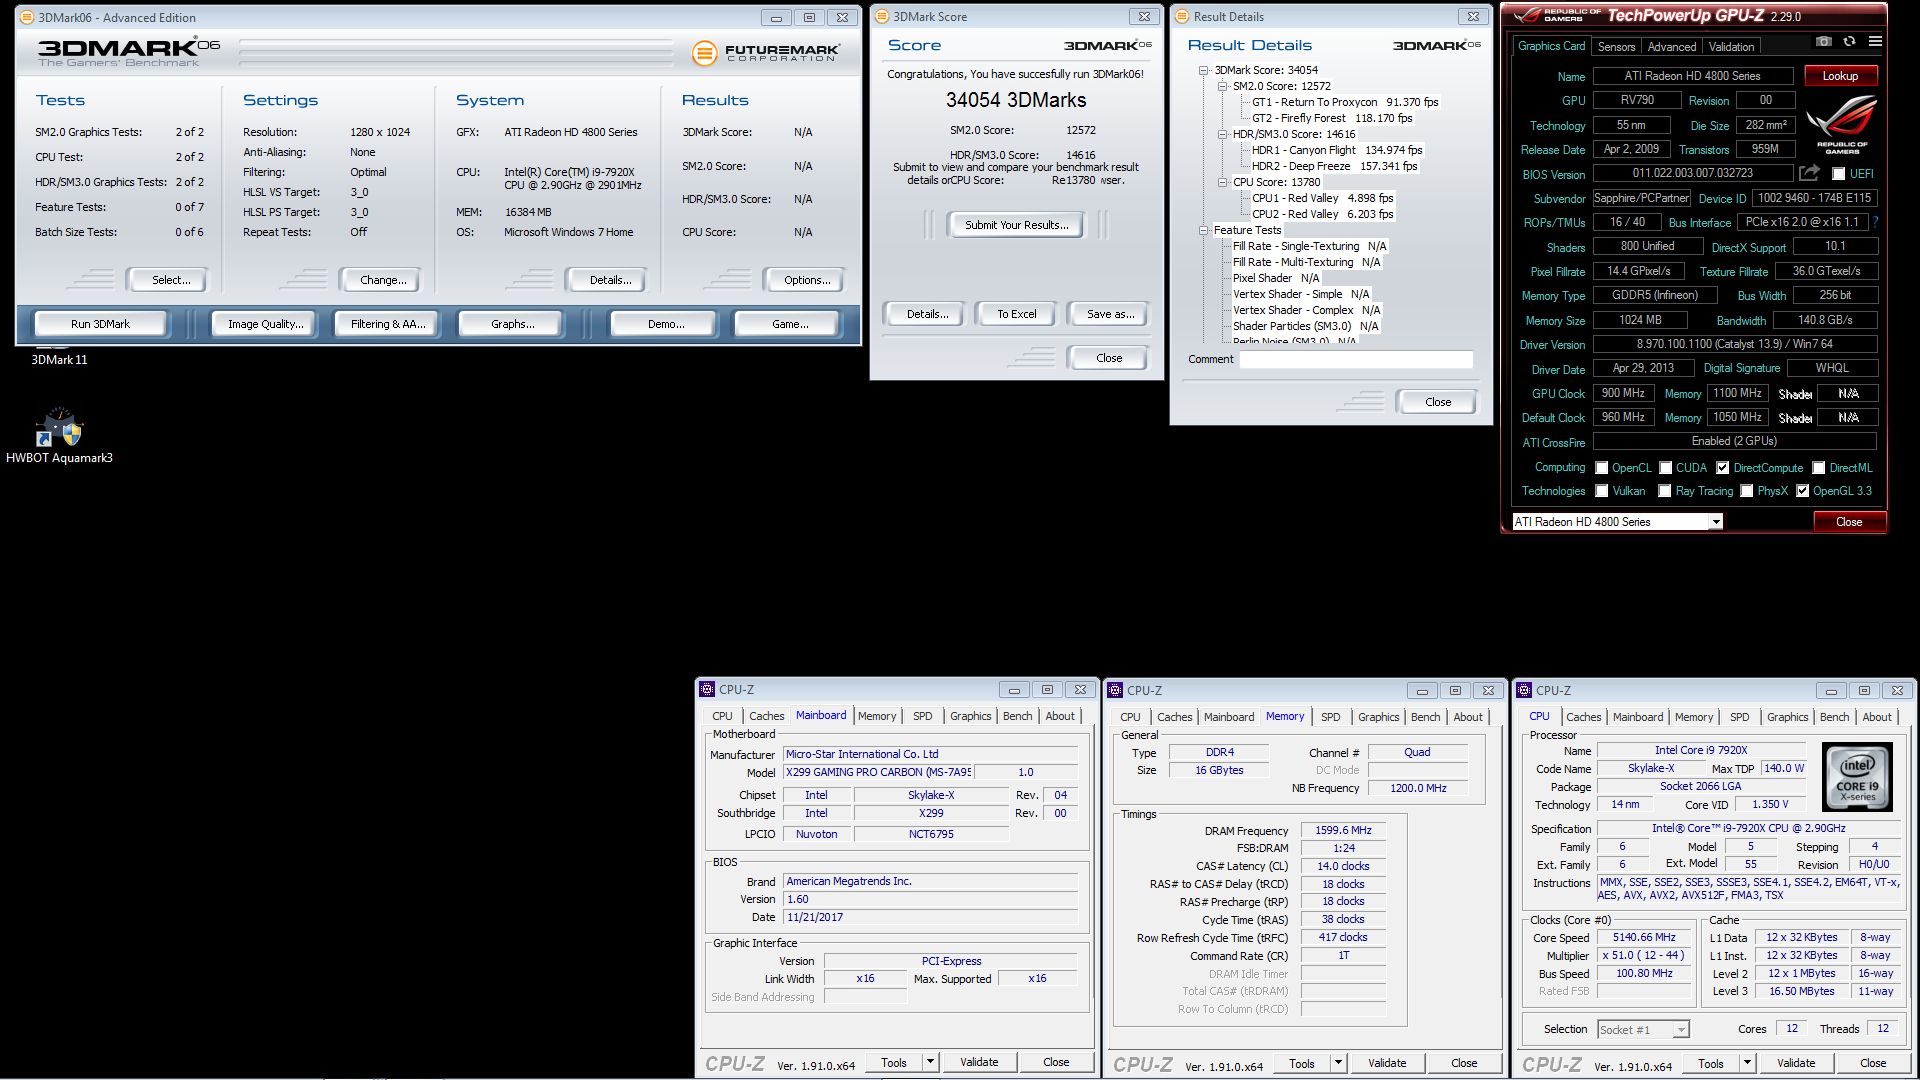Click the Validate button in the Memory CPU-Z window

1387,1063
